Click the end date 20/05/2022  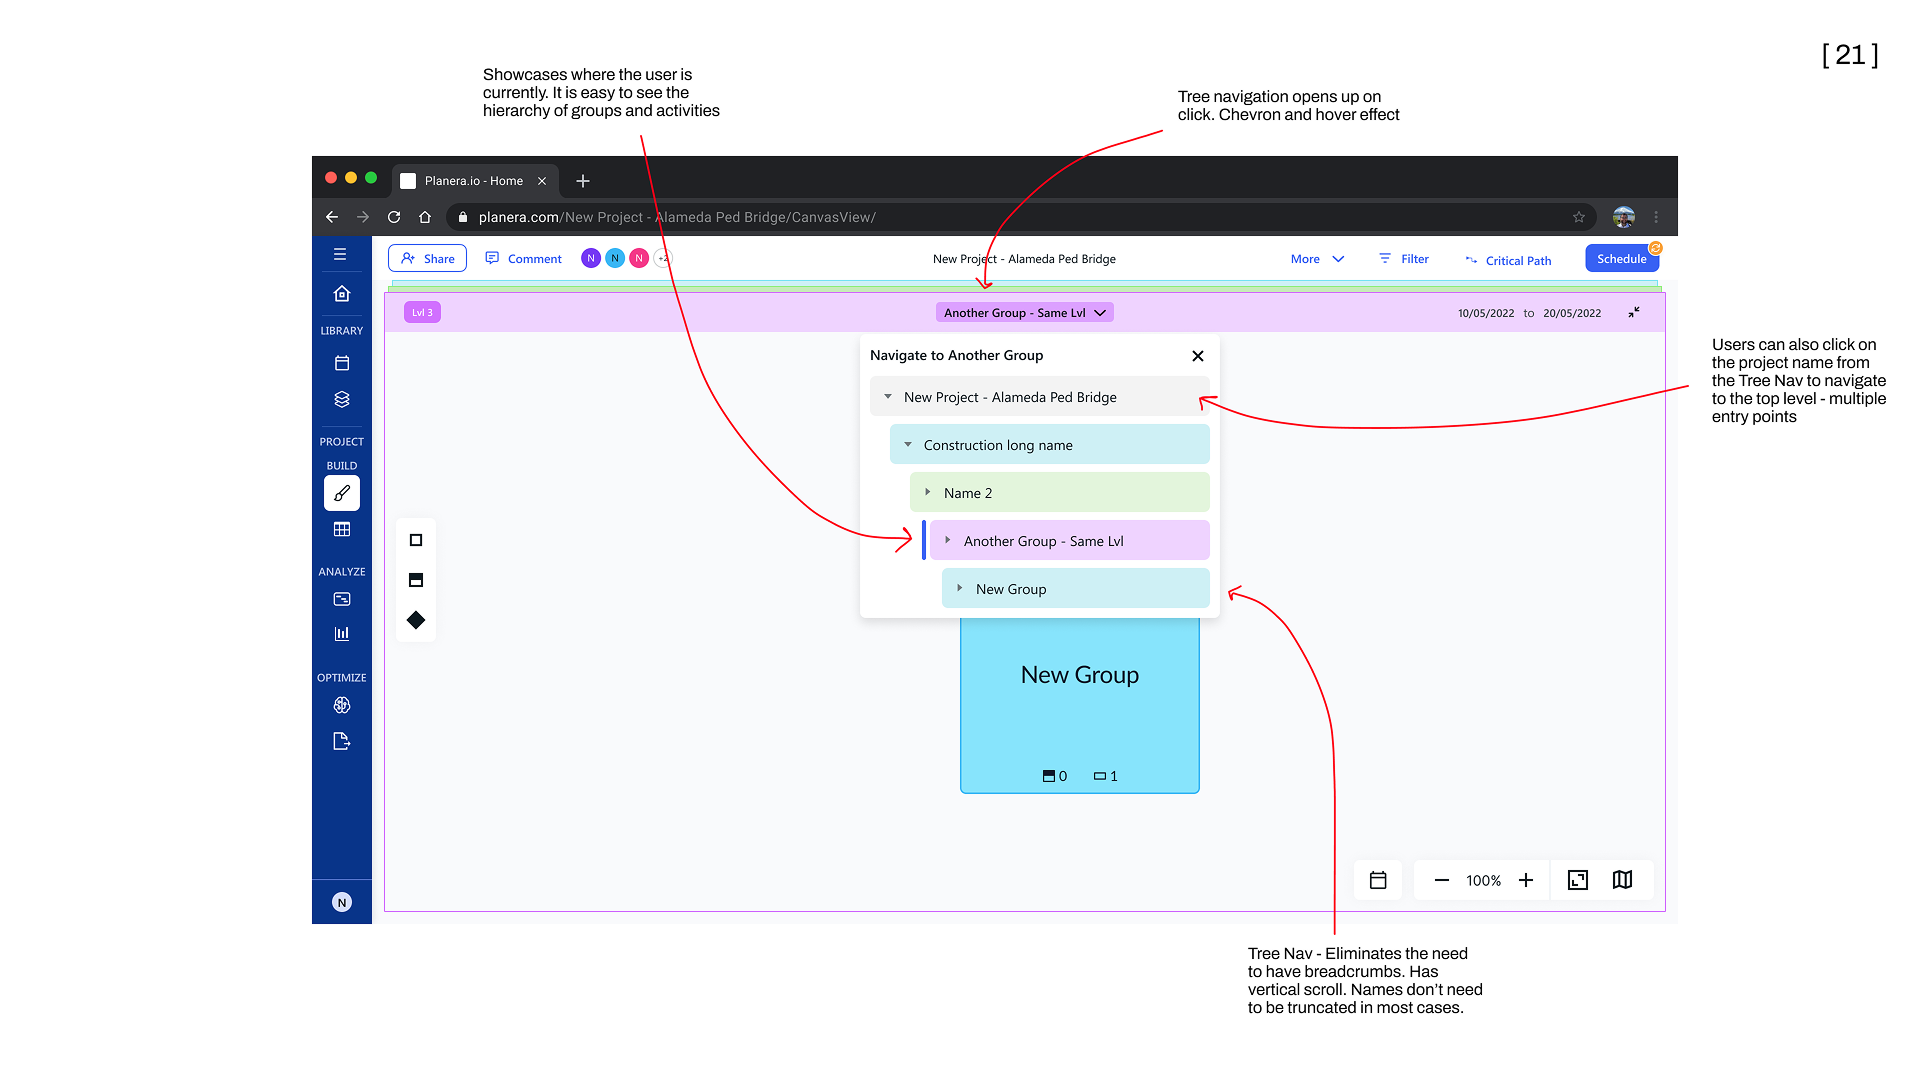(x=1572, y=313)
